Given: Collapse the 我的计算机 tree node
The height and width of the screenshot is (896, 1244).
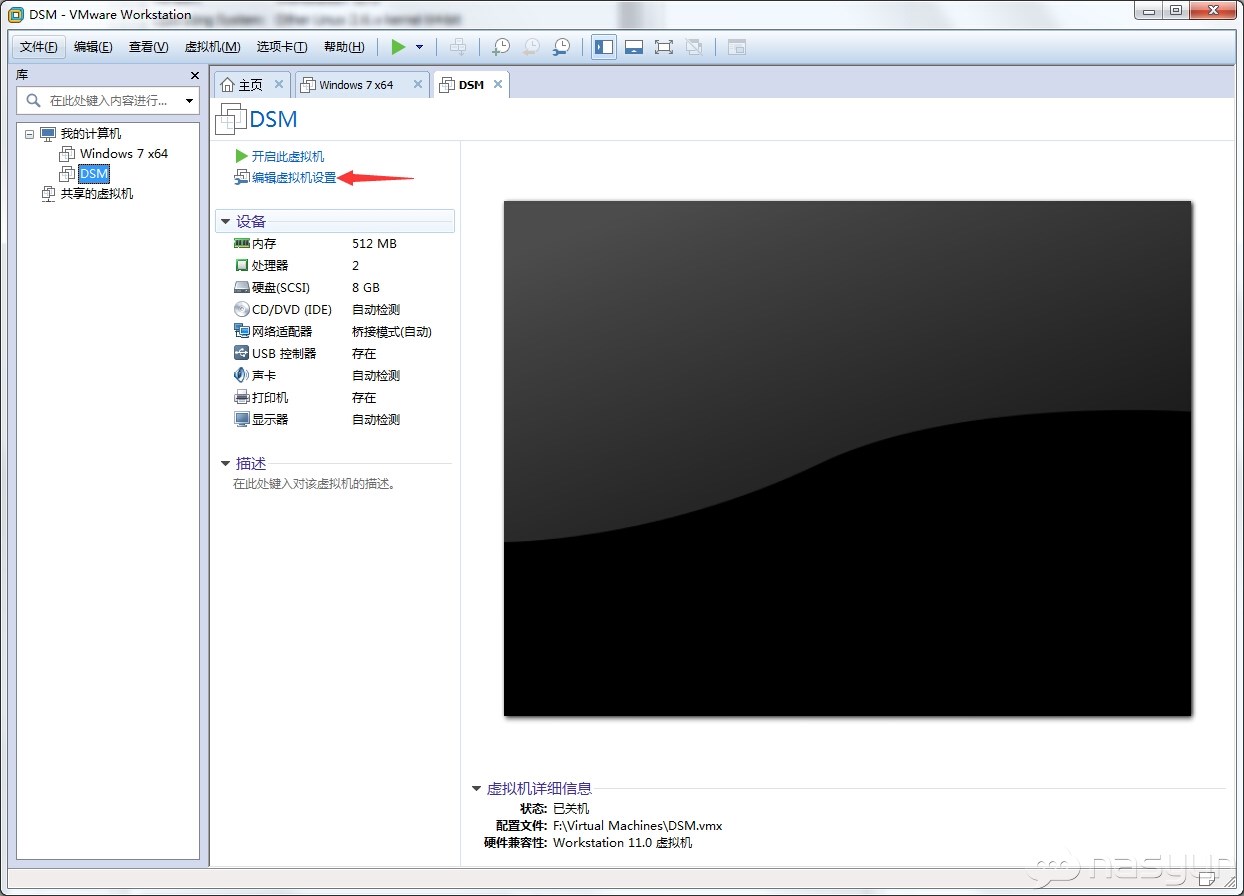Looking at the screenshot, I should coord(29,134).
